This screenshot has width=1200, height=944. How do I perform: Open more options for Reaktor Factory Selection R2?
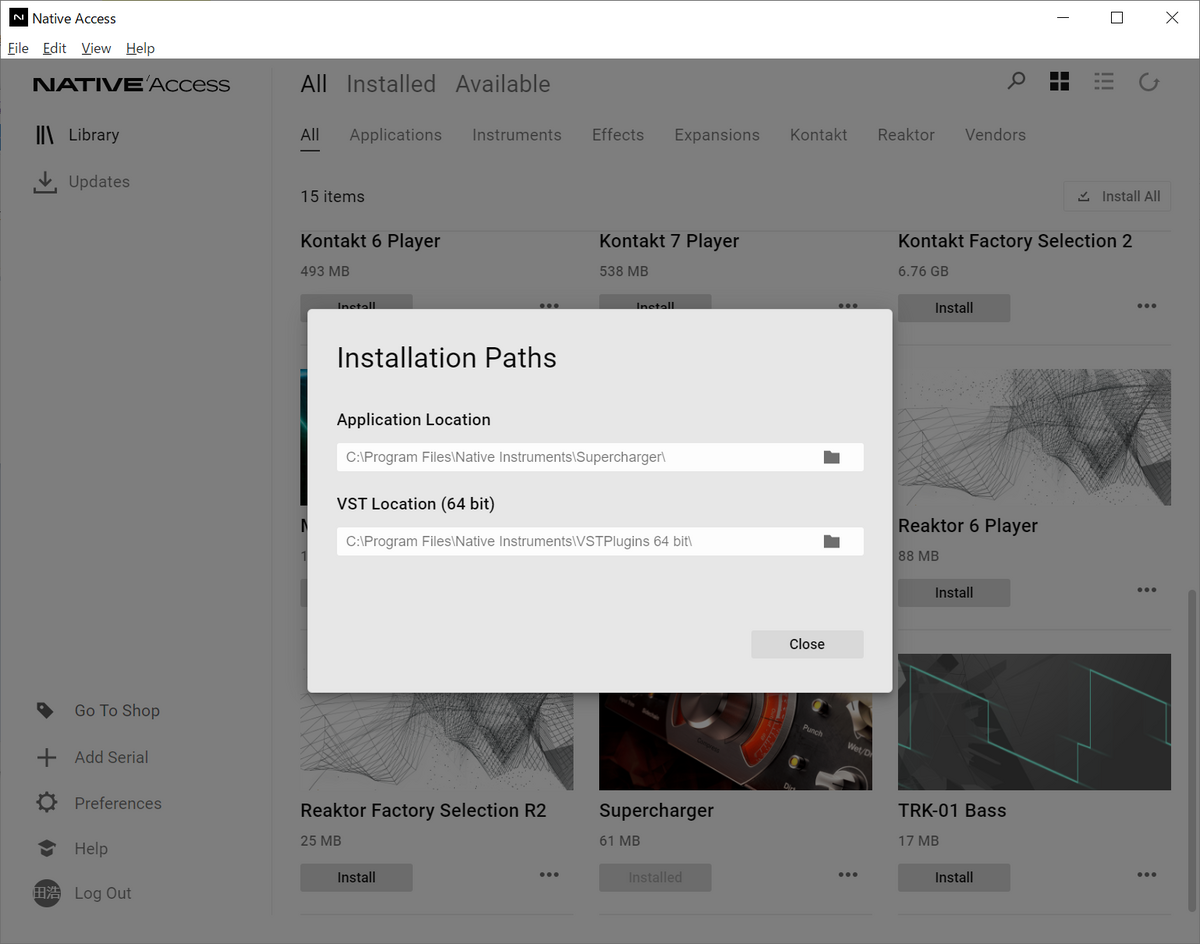click(549, 875)
